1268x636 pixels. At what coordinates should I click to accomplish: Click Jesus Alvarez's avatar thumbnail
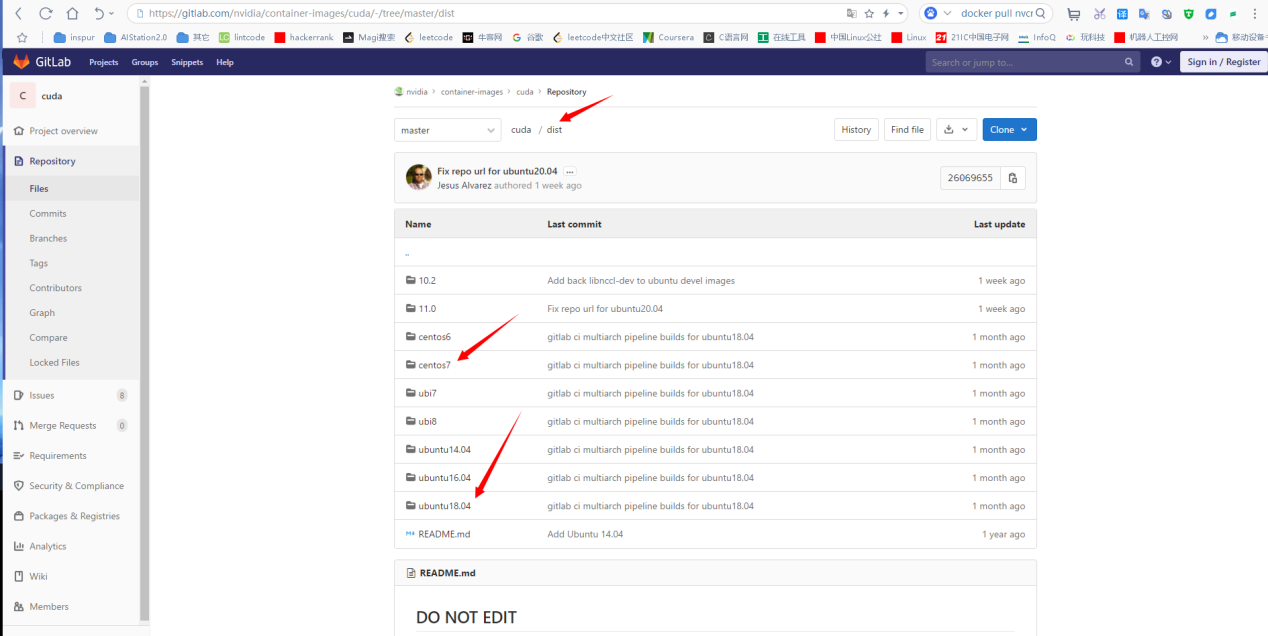418,178
